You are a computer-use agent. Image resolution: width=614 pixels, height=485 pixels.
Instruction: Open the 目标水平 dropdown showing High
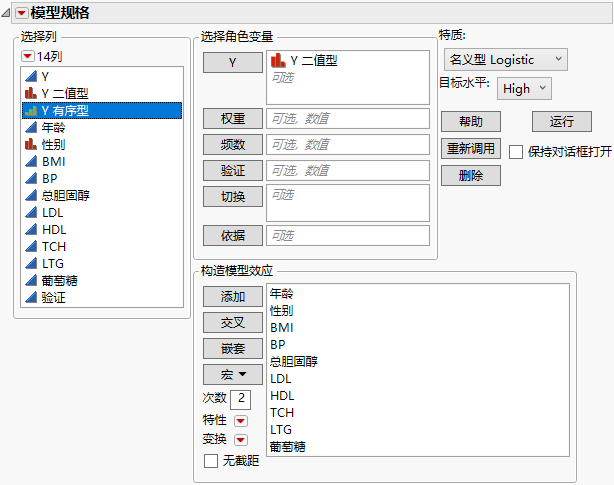pyautogui.click(x=524, y=88)
